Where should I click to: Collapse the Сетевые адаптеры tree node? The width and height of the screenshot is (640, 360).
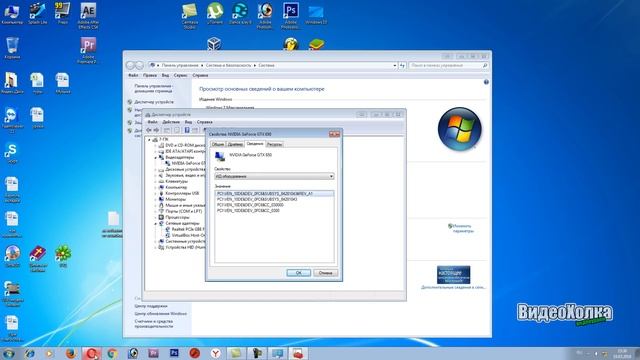point(156,224)
